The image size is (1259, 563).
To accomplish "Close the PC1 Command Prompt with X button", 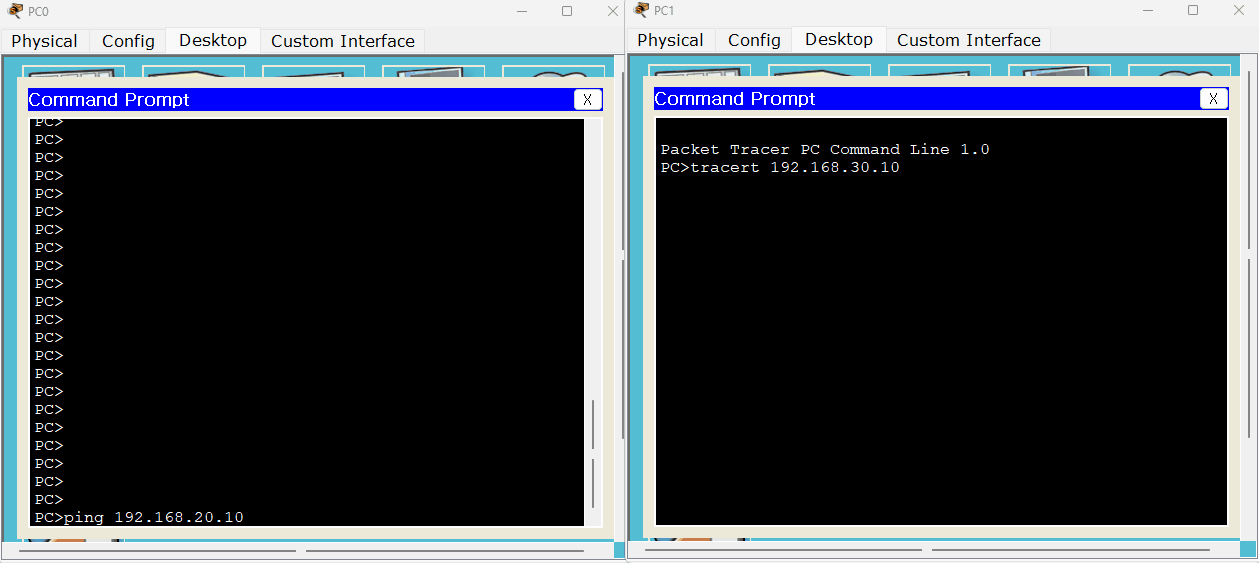I will [x=1214, y=98].
